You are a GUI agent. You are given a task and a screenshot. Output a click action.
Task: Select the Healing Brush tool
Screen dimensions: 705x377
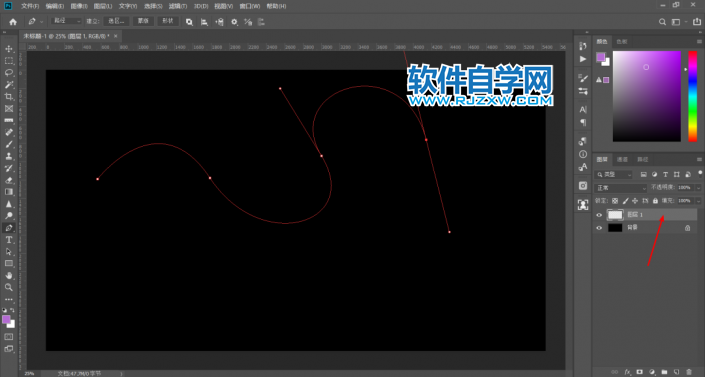pos(9,132)
